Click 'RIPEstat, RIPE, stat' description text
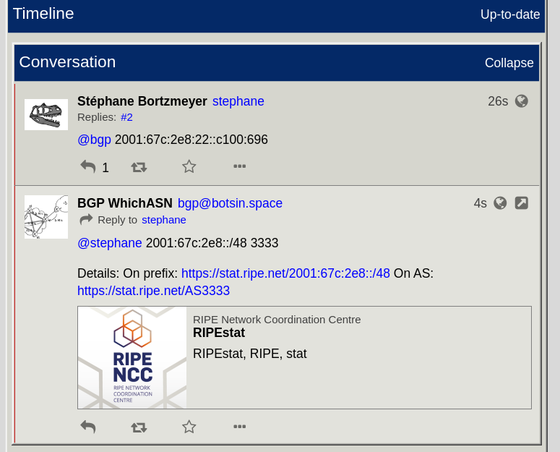 pyautogui.click(x=250, y=354)
